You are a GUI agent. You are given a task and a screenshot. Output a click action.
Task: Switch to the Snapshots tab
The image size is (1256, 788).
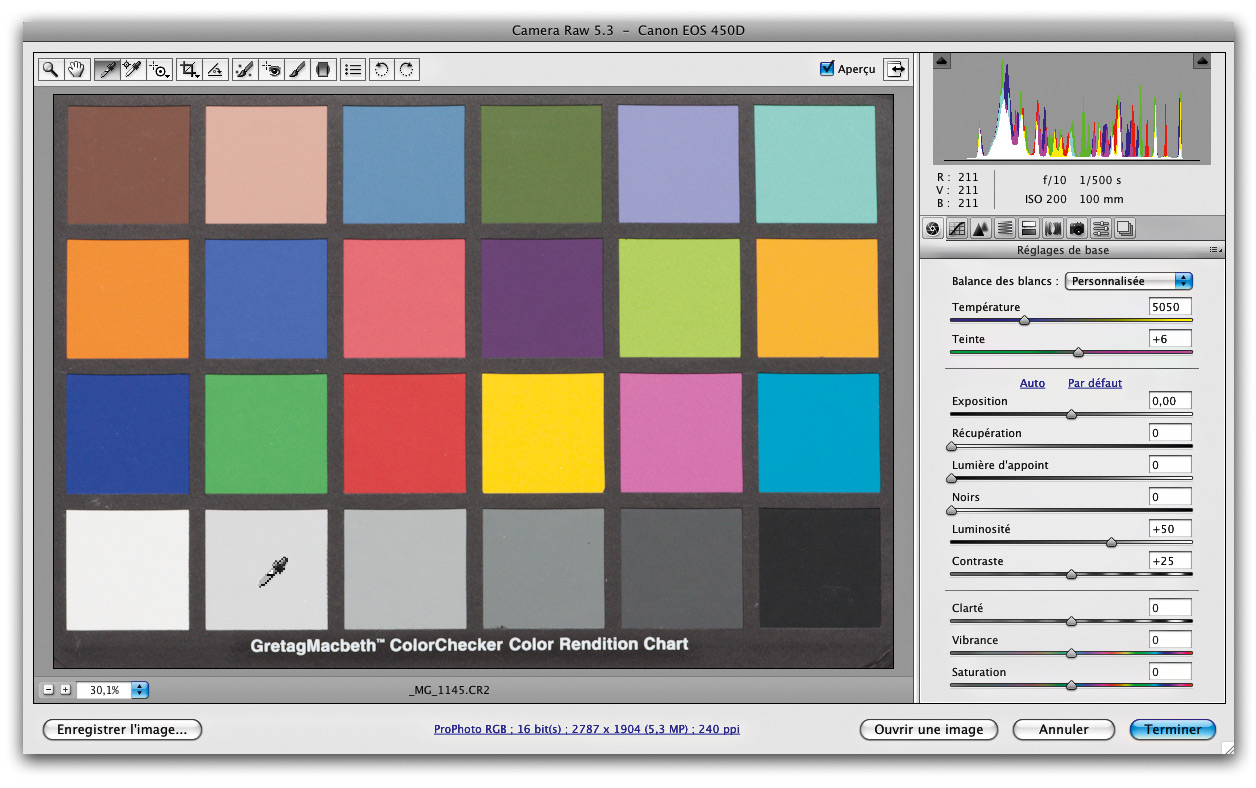[x=1125, y=229]
